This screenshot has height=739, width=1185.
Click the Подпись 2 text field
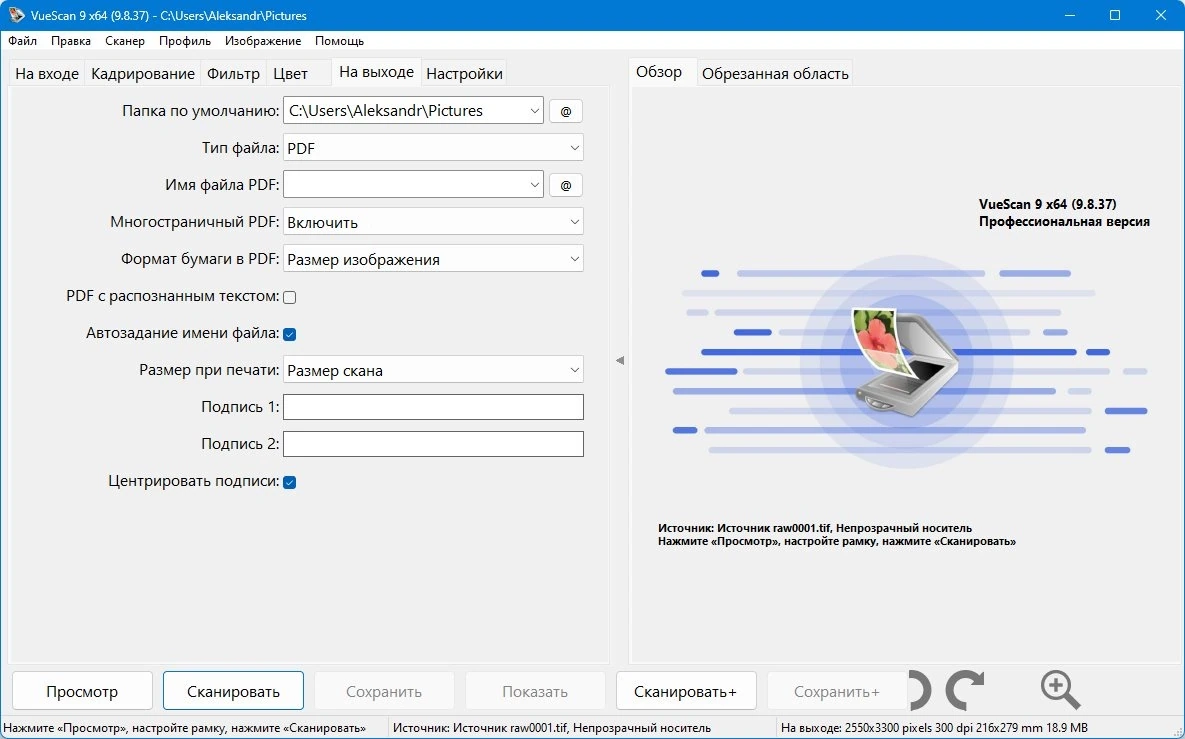[x=433, y=444]
